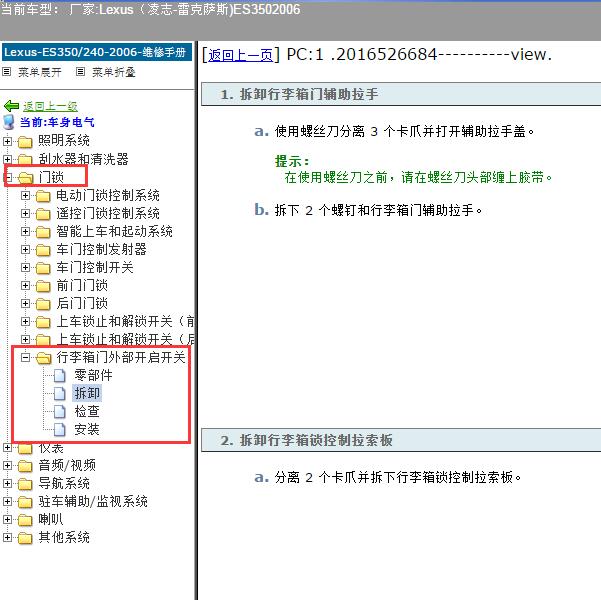Click the green 提示 note text

coord(414,170)
